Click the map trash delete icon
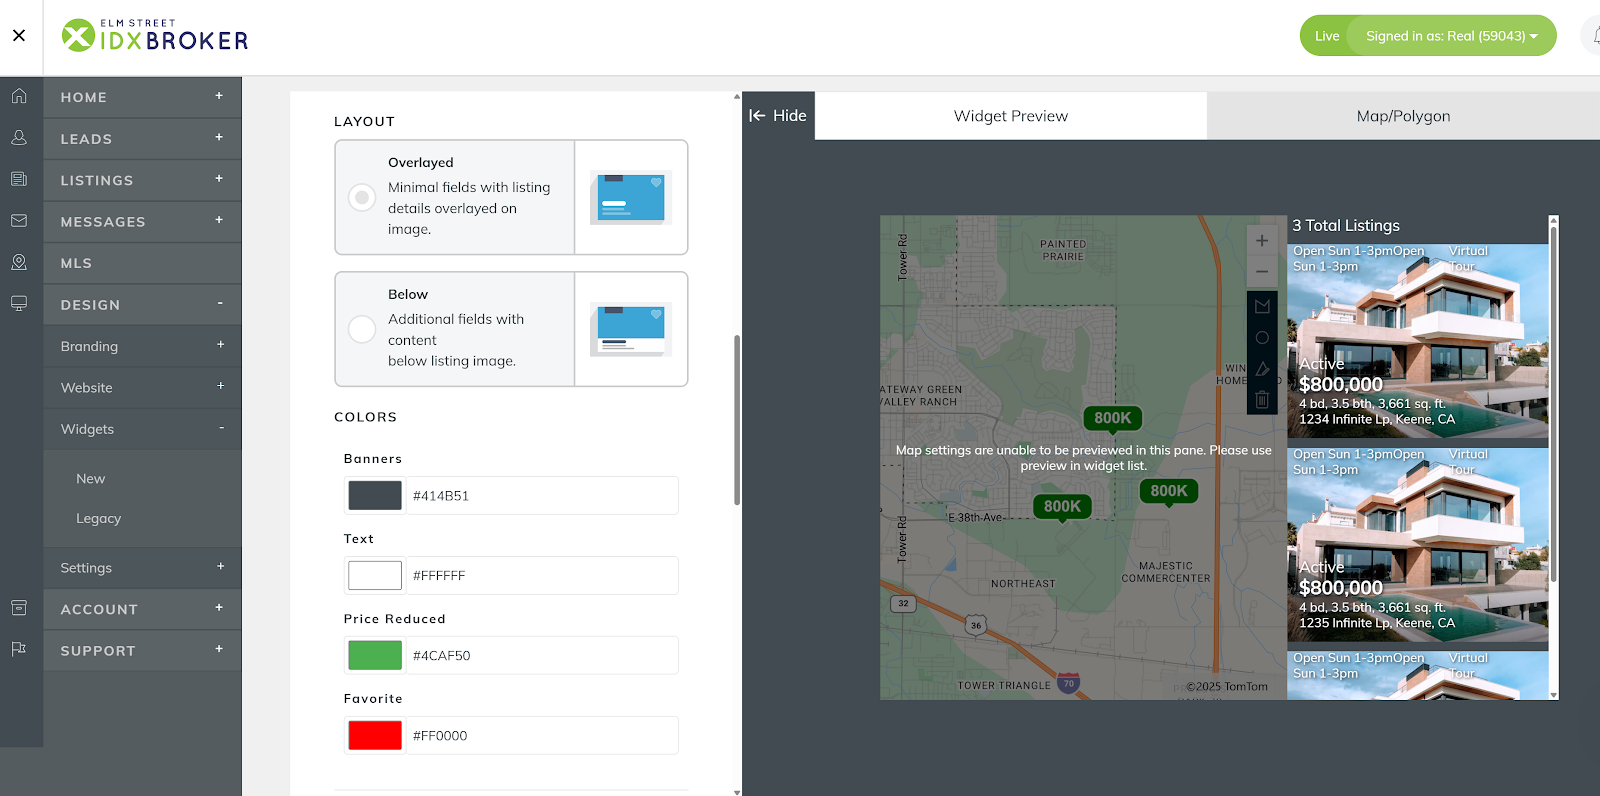This screenshot has height=796, width=1600. pyautogui.click(x=1262, y=400)
